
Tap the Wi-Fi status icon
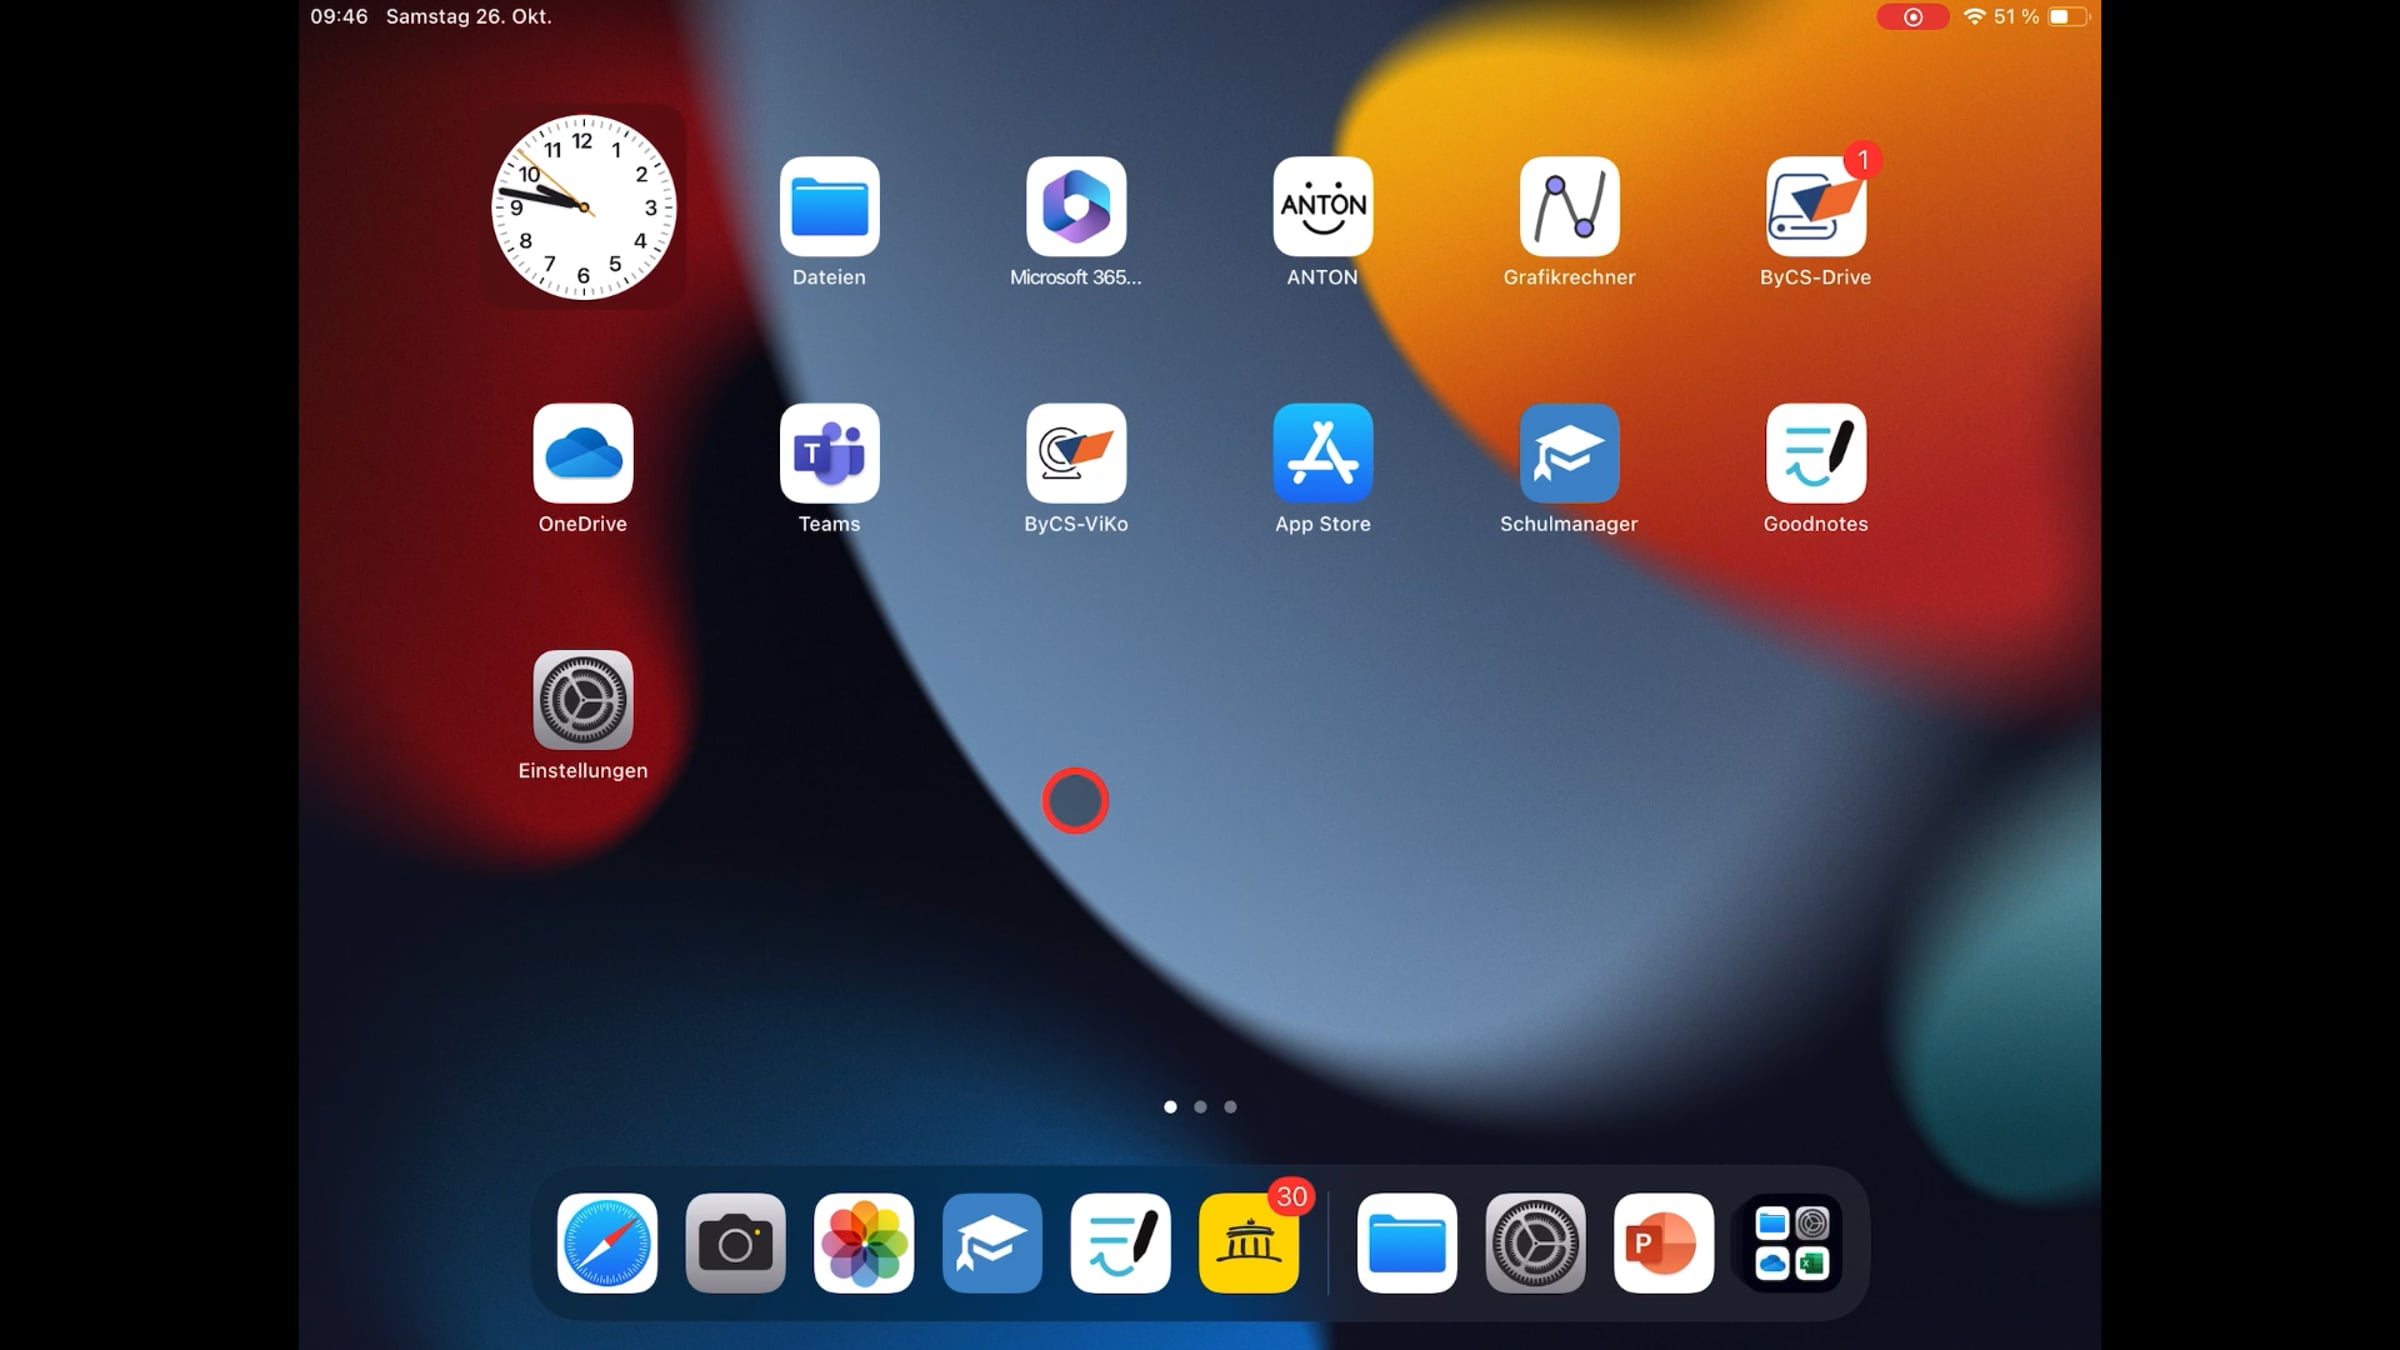[1974, 17]
